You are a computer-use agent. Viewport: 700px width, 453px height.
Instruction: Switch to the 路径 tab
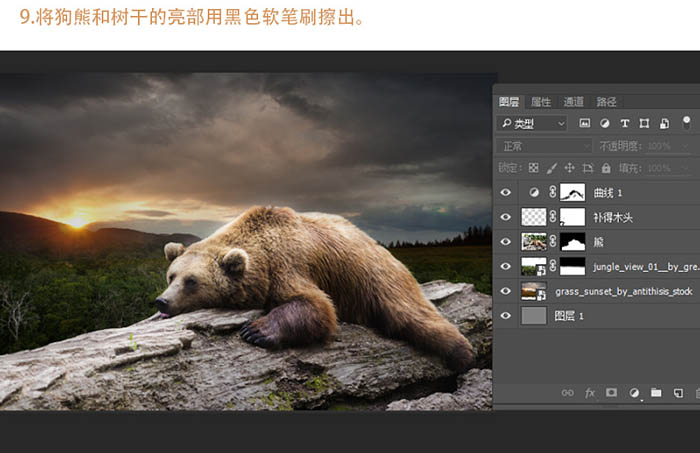click(606, 102)
